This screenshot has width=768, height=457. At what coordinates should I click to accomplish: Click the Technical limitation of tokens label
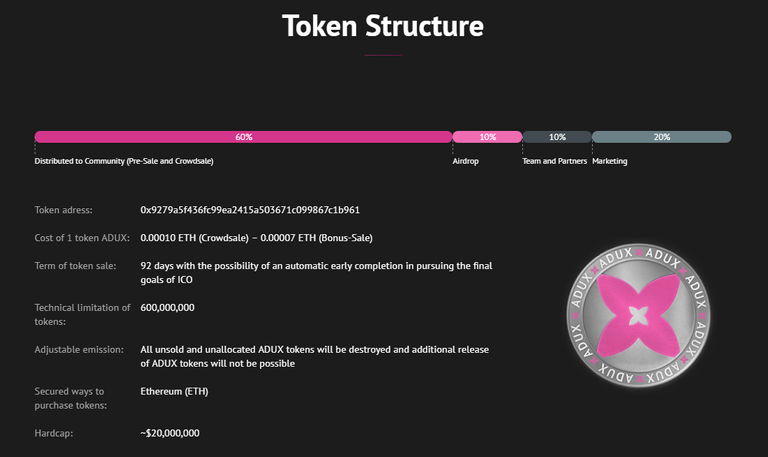click(82, 314)
